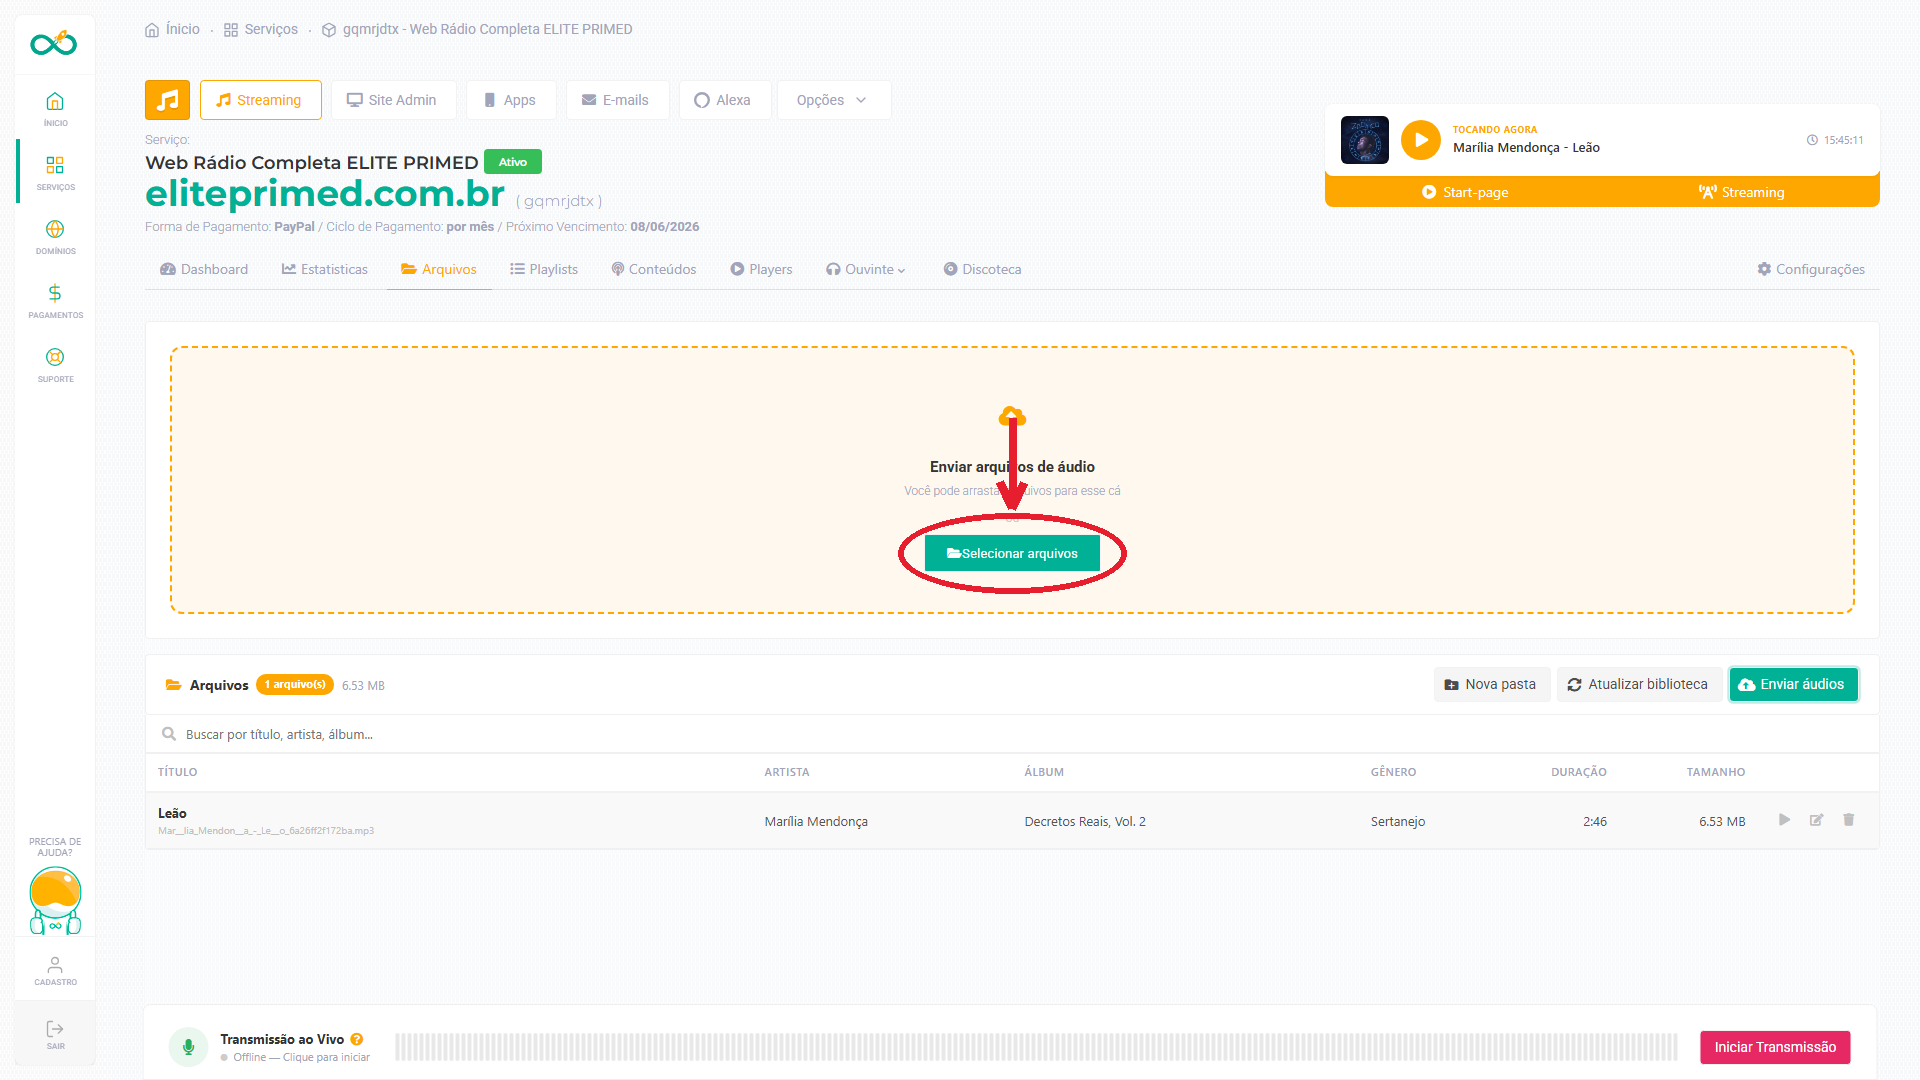Open Serviços in the sidebar
The image size is (1920, 1080).
click(55, 172)
